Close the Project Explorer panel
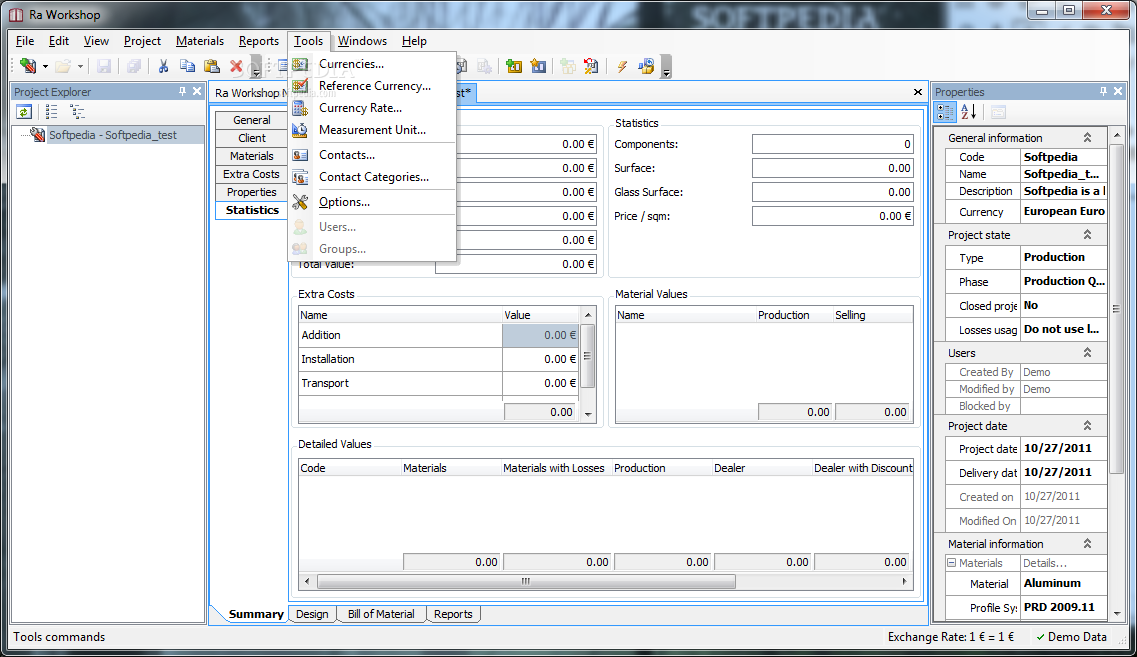Viewport: 1137px width, 657px height. (197, 91)
